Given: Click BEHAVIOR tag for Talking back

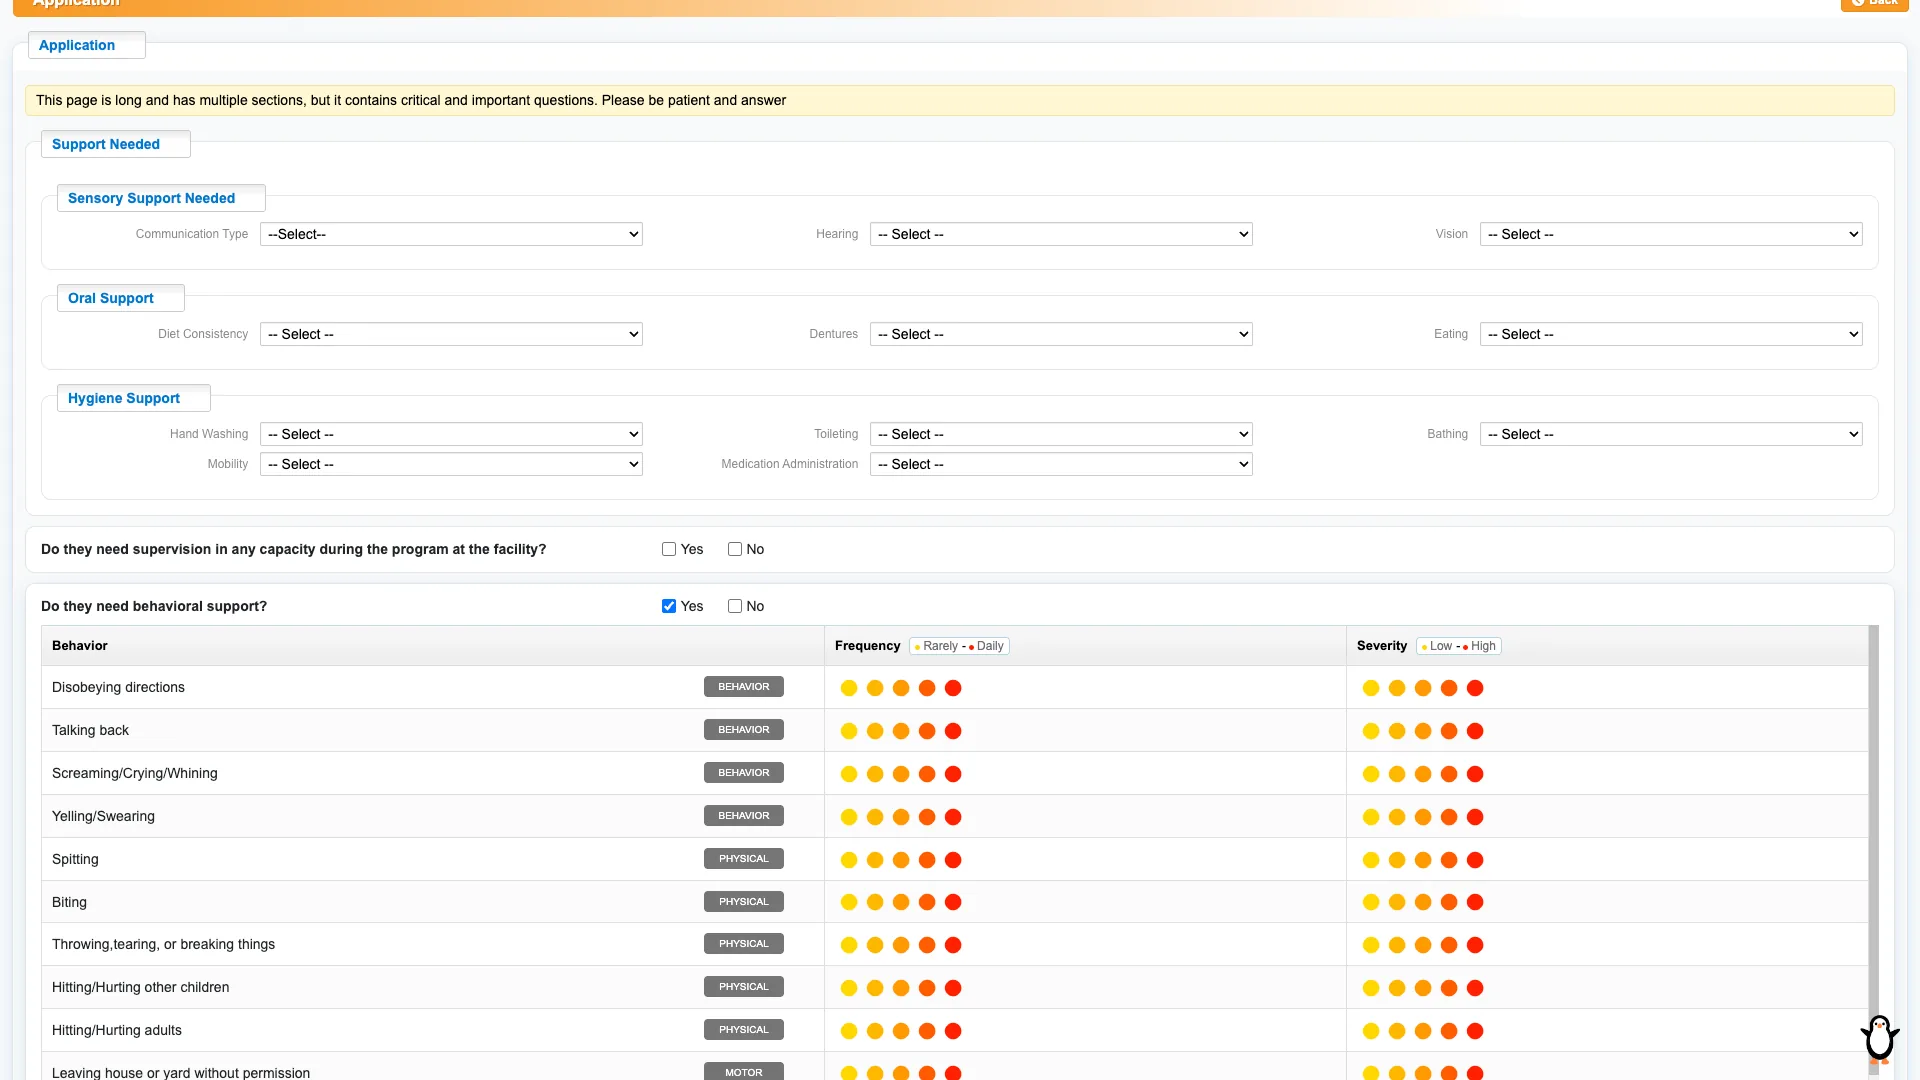Looking at the screenshot, I should coord(744,730).
